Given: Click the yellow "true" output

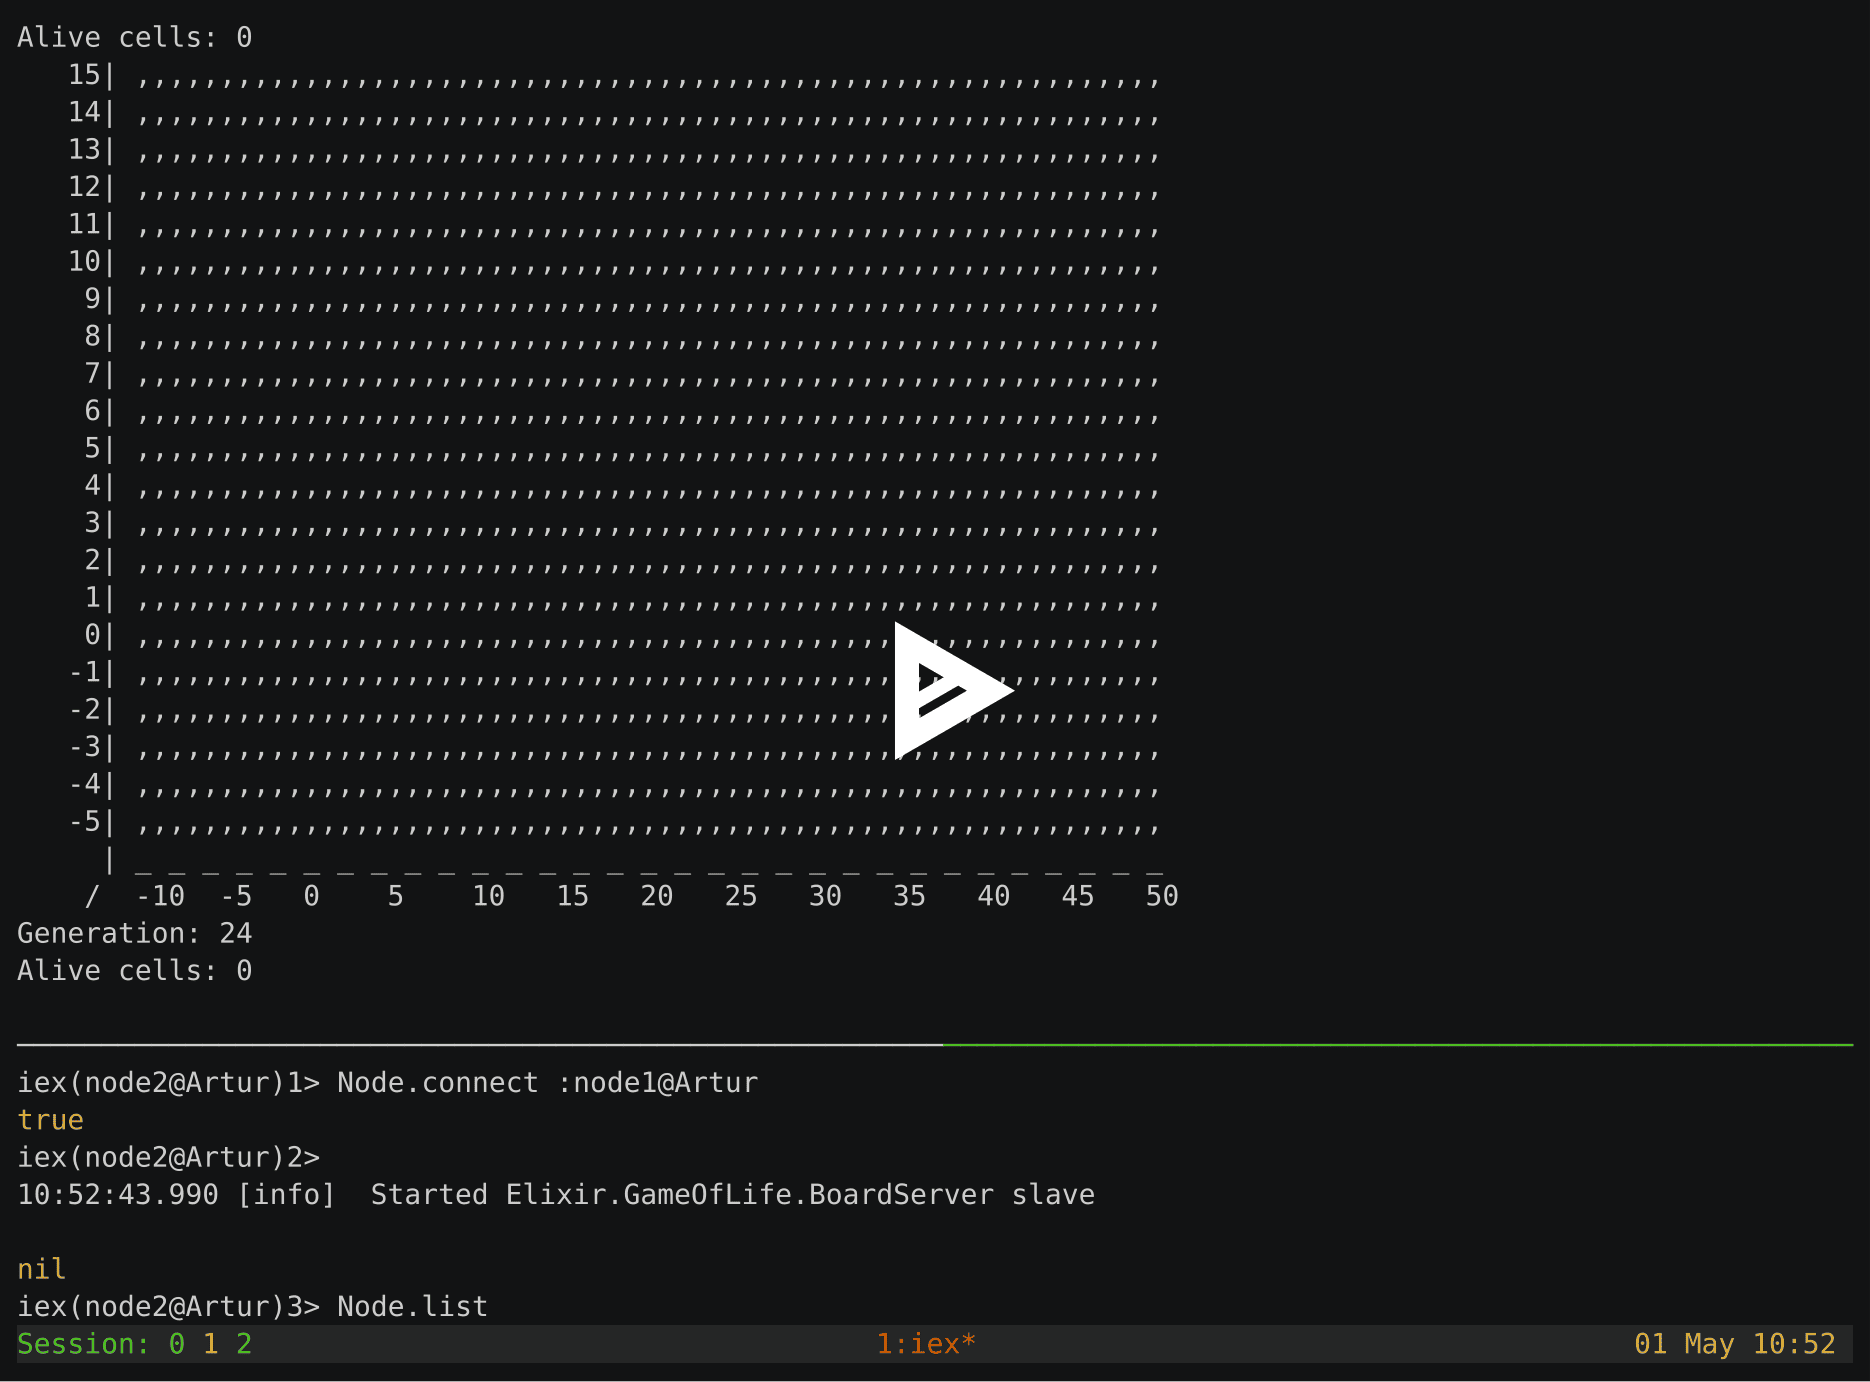Looking at the screenshot, I should pyautogui.click(x=50, y=1120).
